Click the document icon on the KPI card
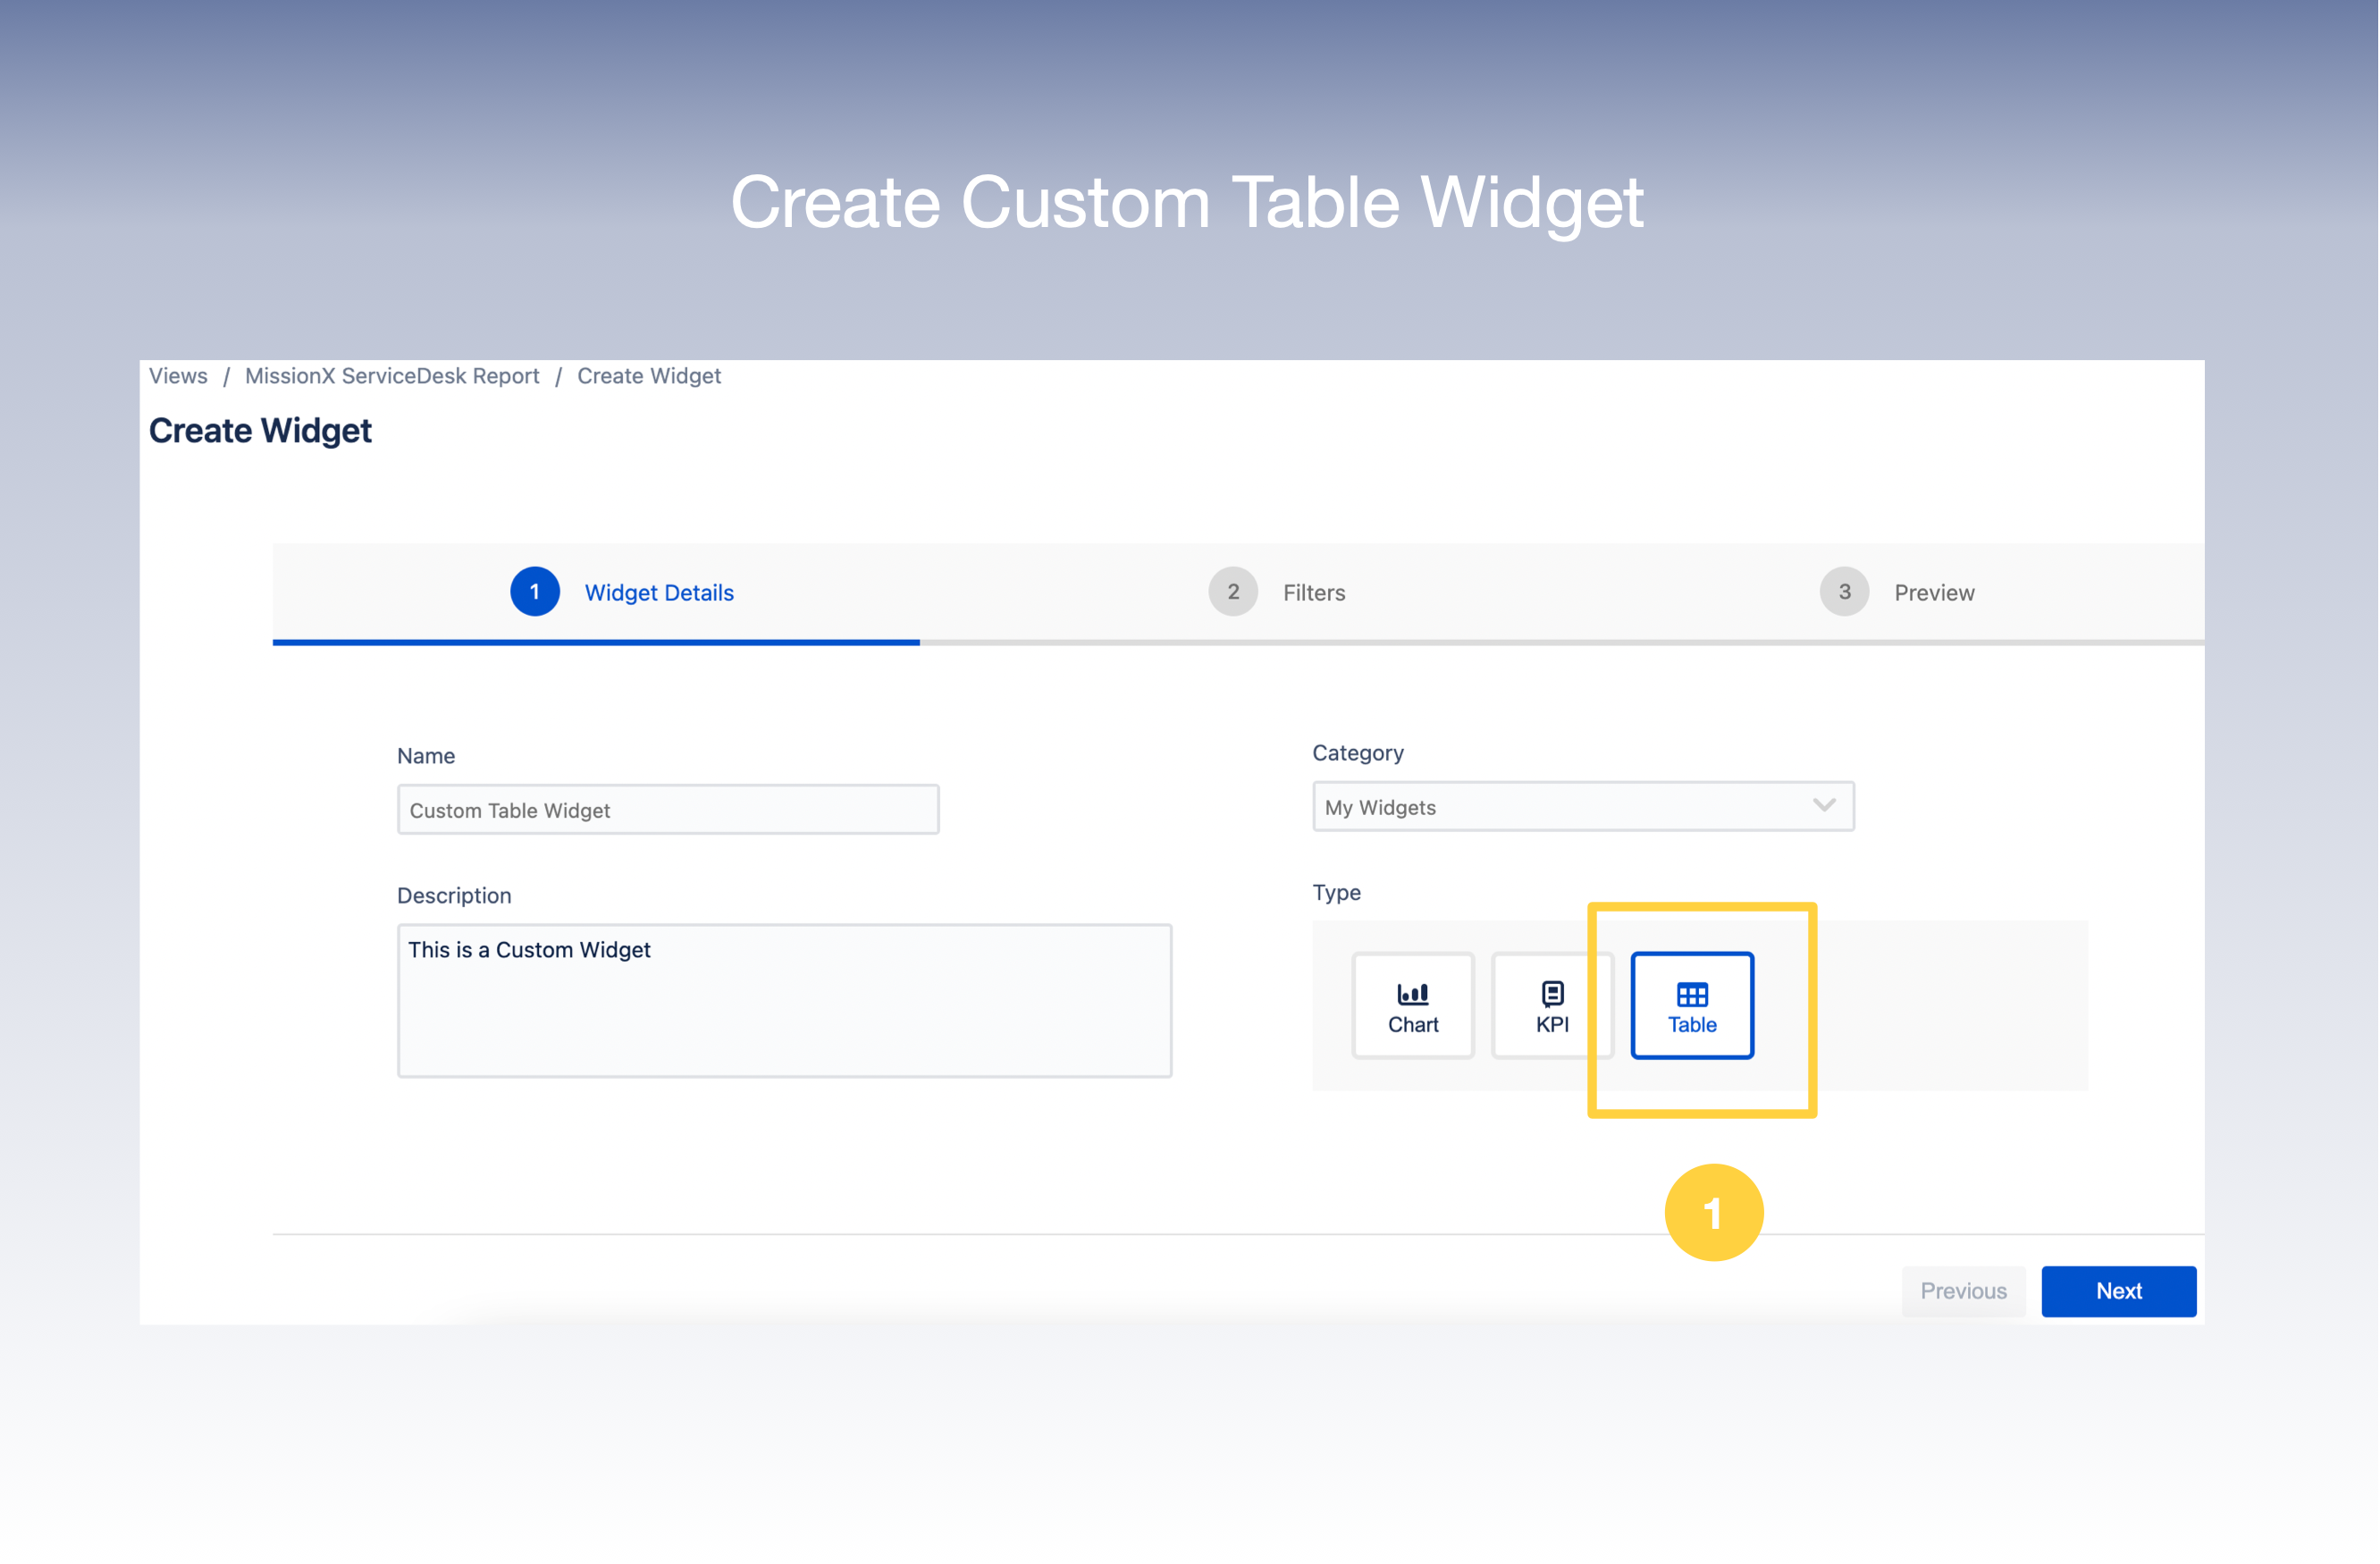 (x=1551, y=992)
